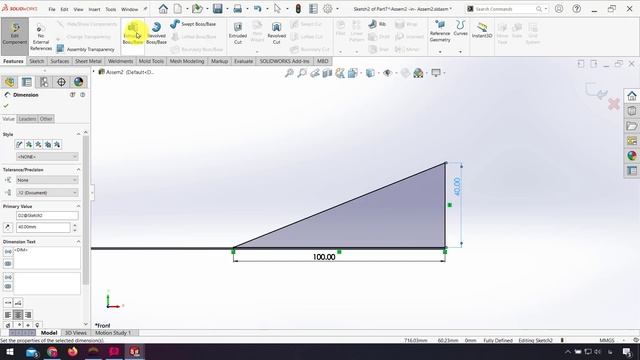
Task: Switch to the Model tab at bottom
Action: [49, 333]
